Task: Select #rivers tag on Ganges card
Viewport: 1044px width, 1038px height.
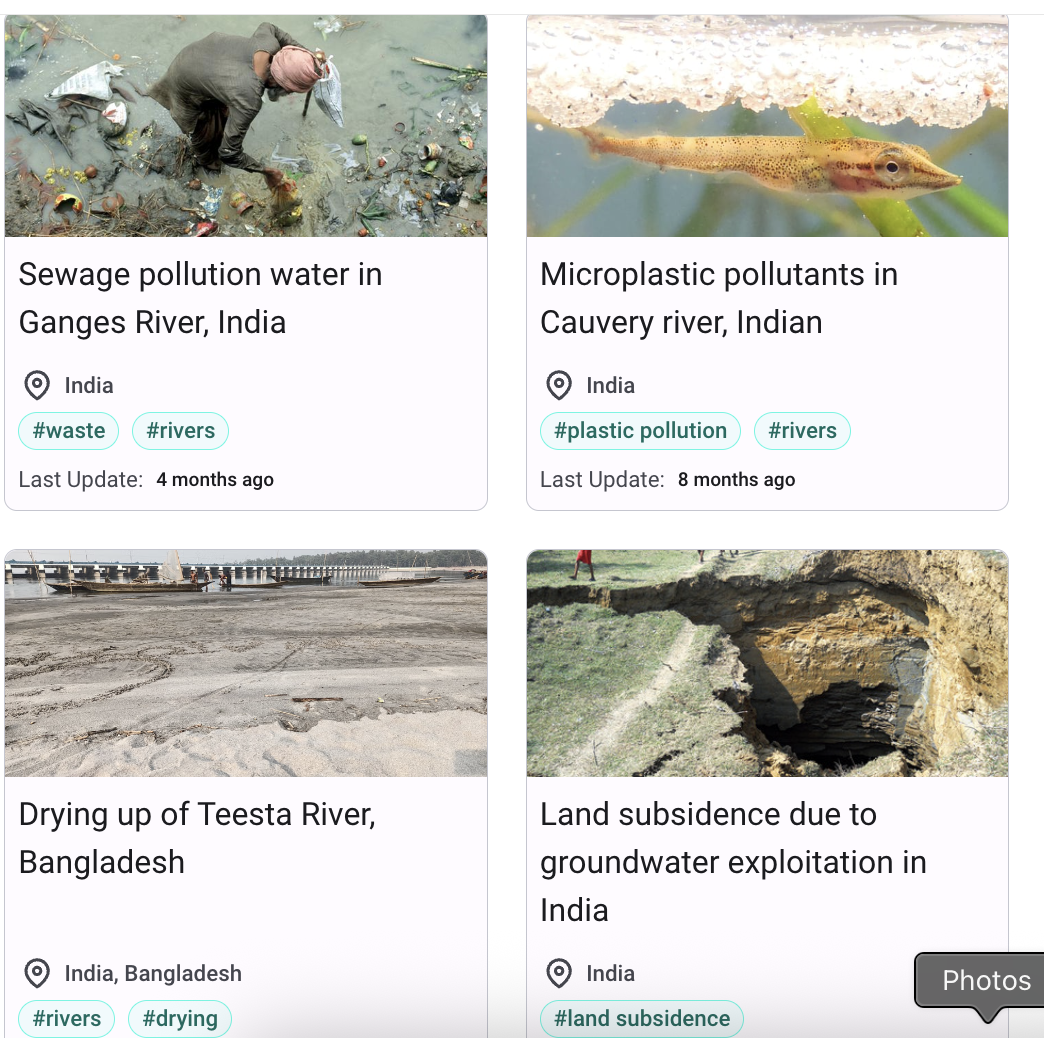Action: (x=180, y=431)
